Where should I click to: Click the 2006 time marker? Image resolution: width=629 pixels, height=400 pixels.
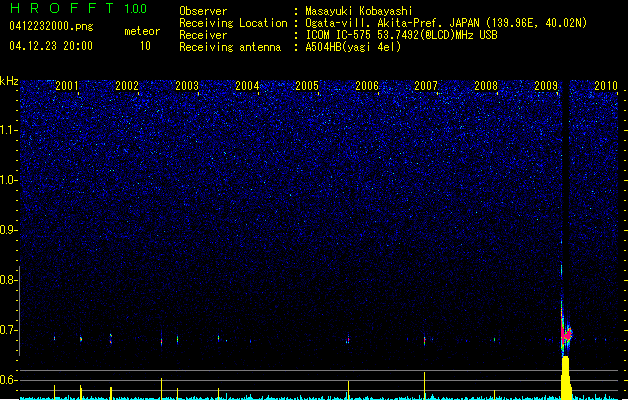(x=367, y=85)
